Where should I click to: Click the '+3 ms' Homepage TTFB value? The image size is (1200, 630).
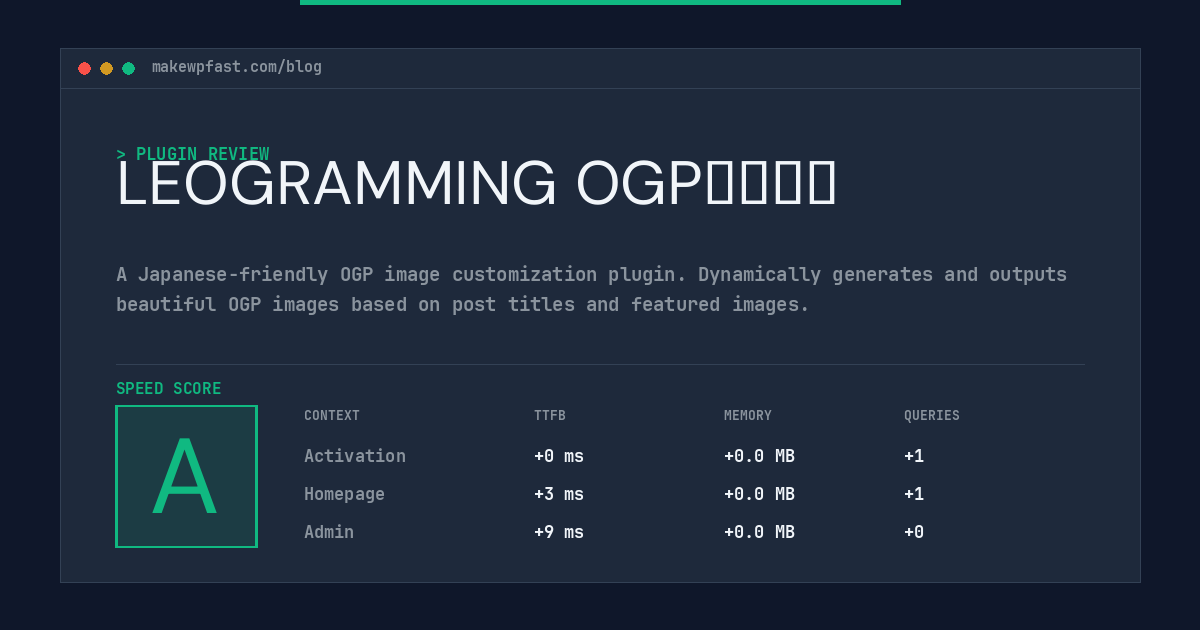coord(559,494)
